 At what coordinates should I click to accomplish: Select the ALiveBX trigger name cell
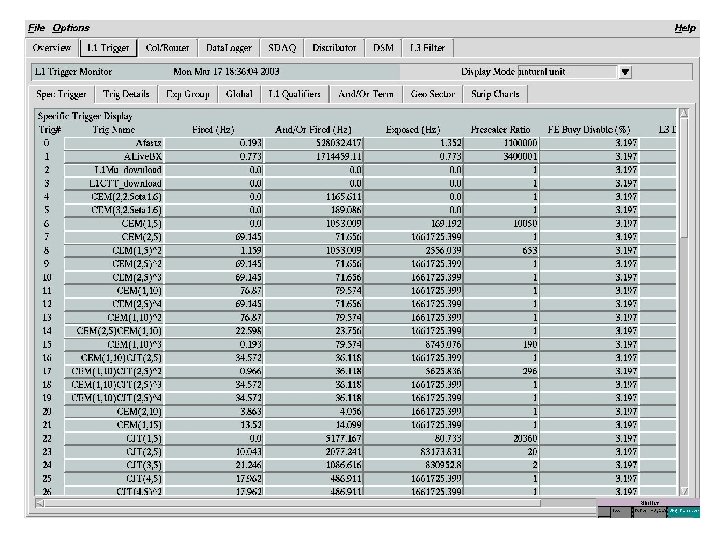point(113,157)
